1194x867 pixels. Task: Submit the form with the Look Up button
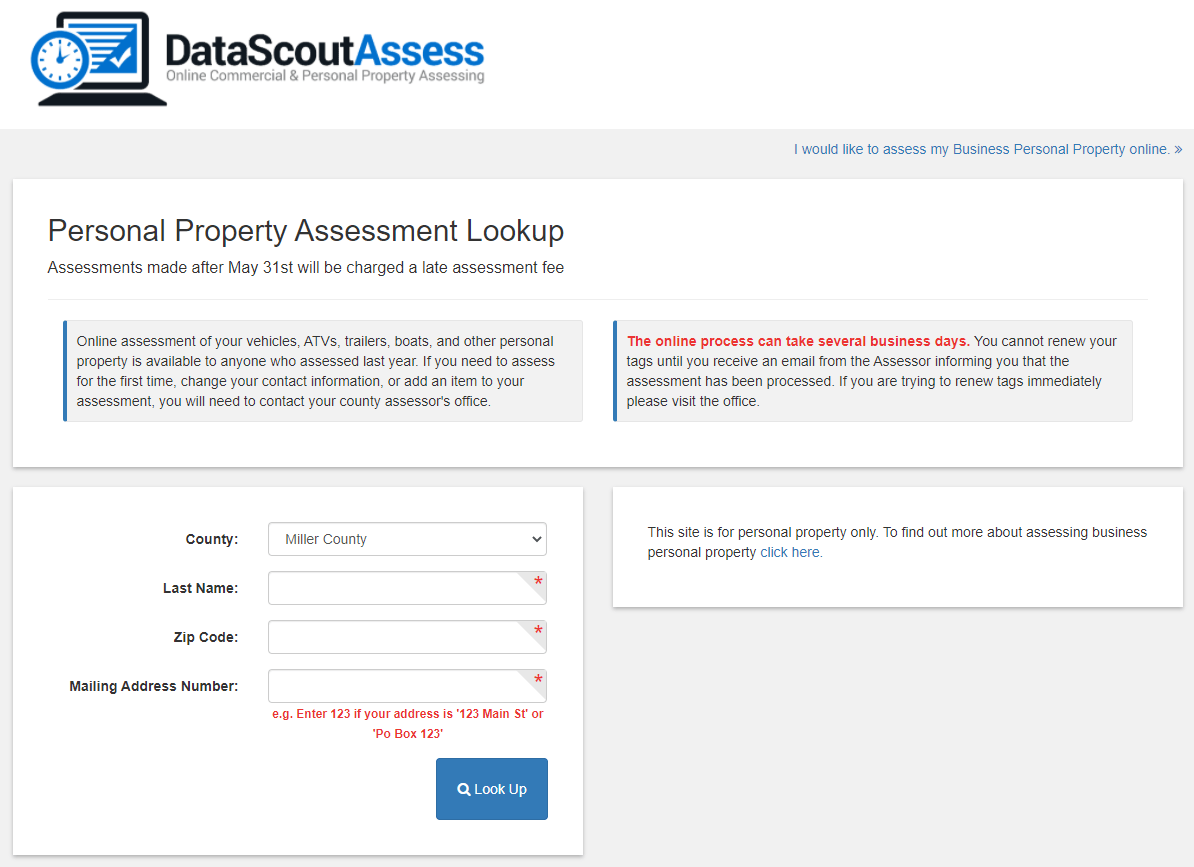click(492, 789)
